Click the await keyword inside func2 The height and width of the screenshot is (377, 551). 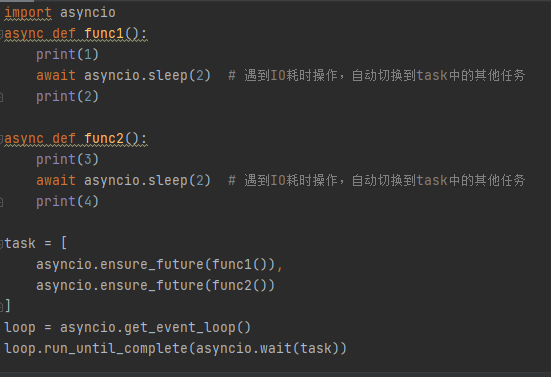[x=56, y=181]
